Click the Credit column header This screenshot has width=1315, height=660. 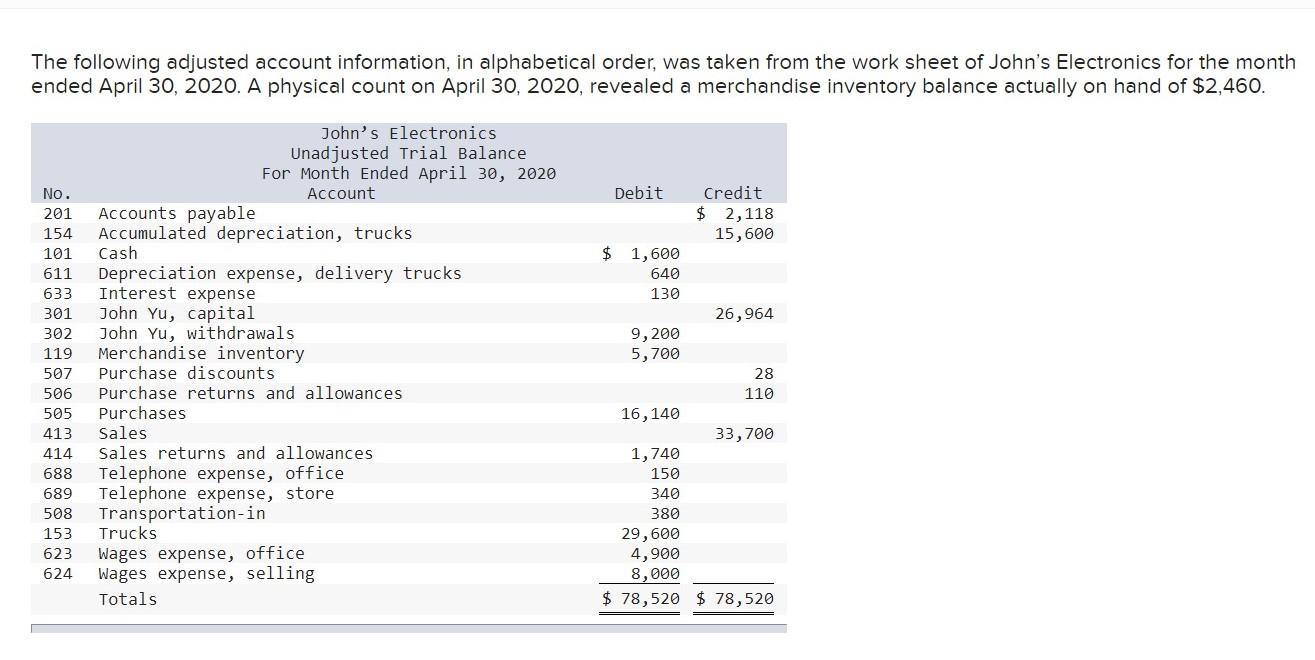733,193
